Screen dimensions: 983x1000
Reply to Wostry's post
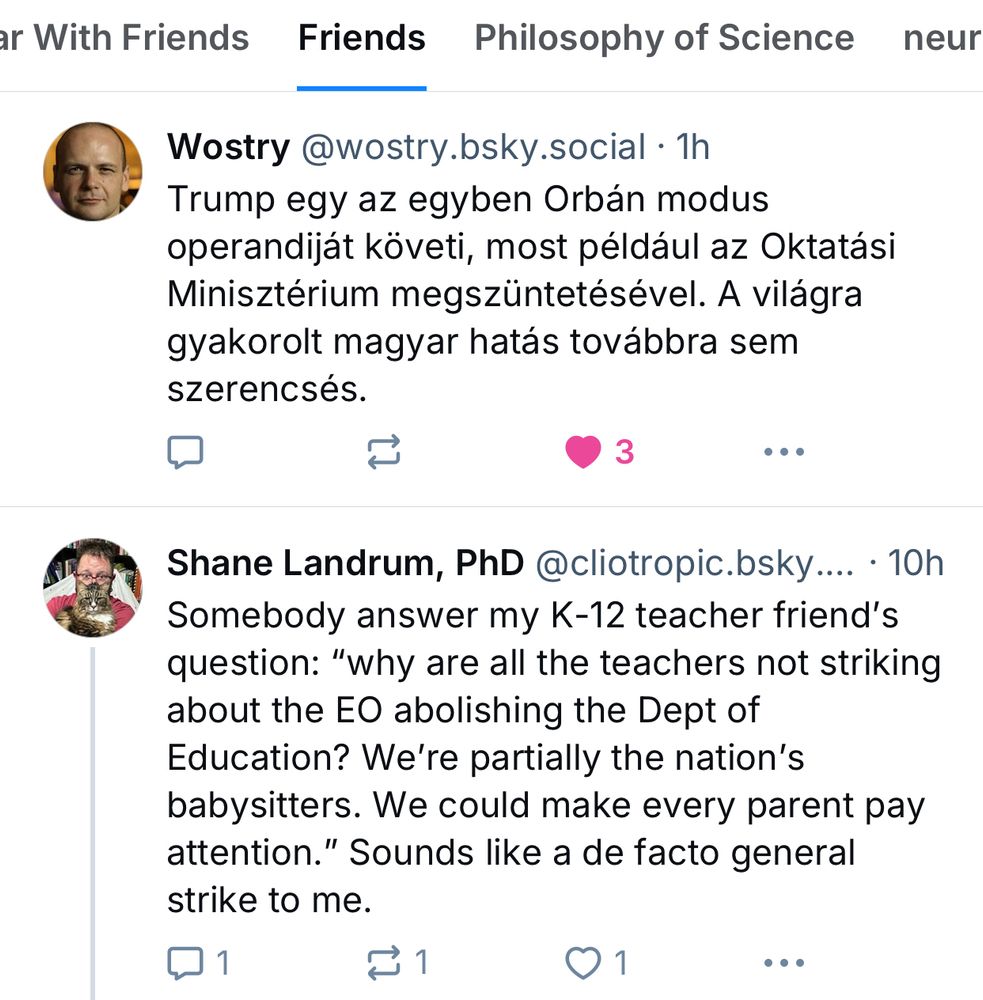pyautogui.click(x=185, y=453)
